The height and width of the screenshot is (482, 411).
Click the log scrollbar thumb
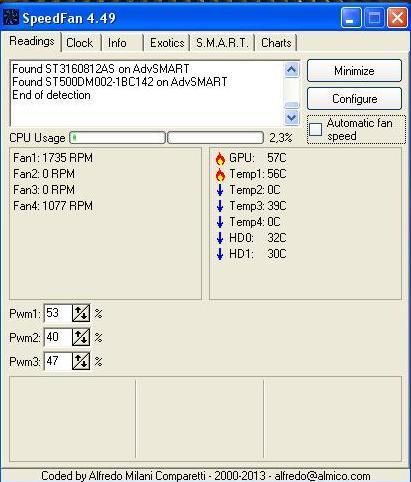click(x=292, y=105)
